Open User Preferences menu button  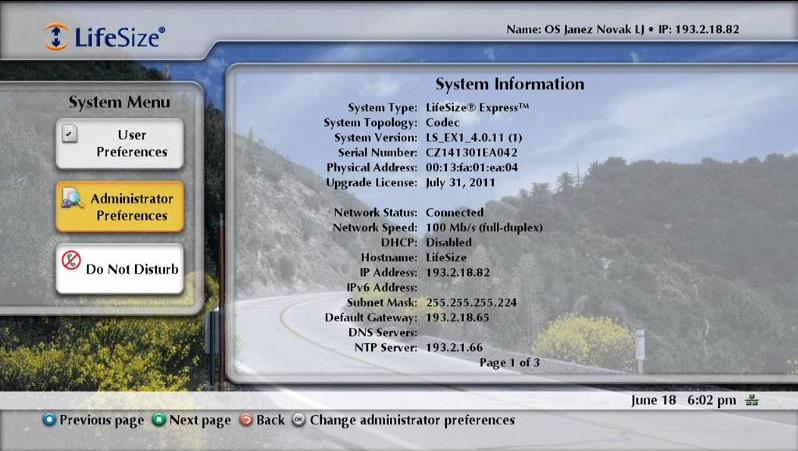coord(120,144)
